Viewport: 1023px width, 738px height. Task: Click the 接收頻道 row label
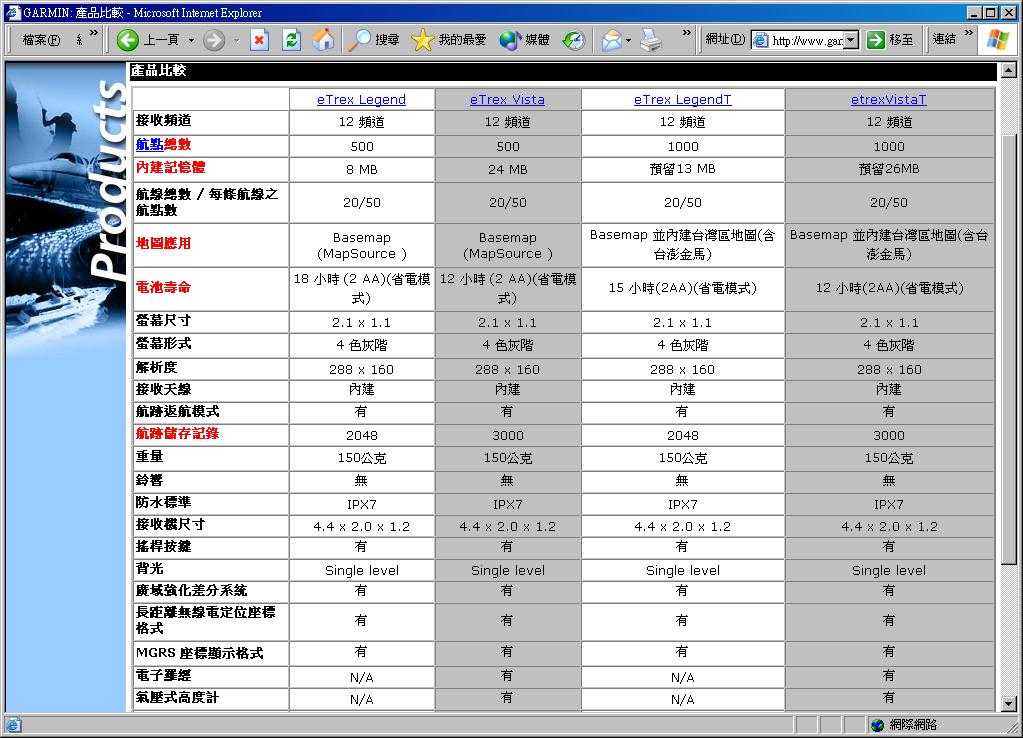[163, 119]
